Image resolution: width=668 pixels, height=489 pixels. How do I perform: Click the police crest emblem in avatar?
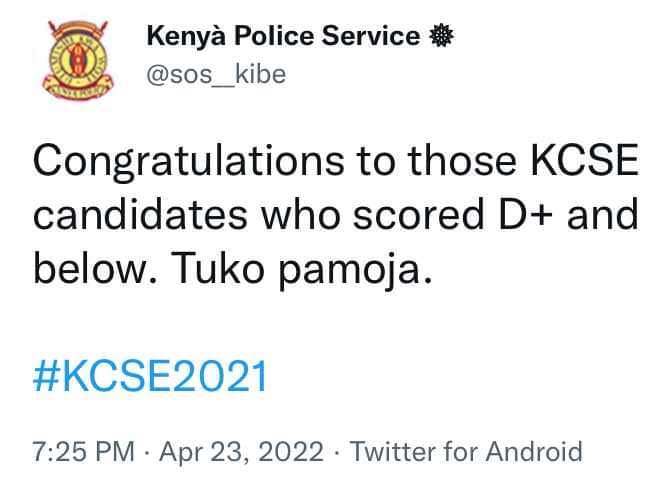[x=78, y=60]
